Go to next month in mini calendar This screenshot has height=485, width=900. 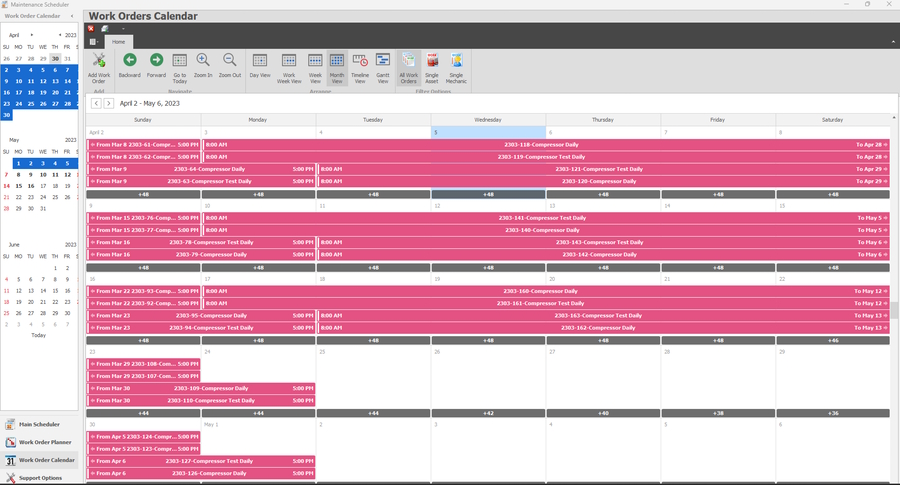pos(32,35)
